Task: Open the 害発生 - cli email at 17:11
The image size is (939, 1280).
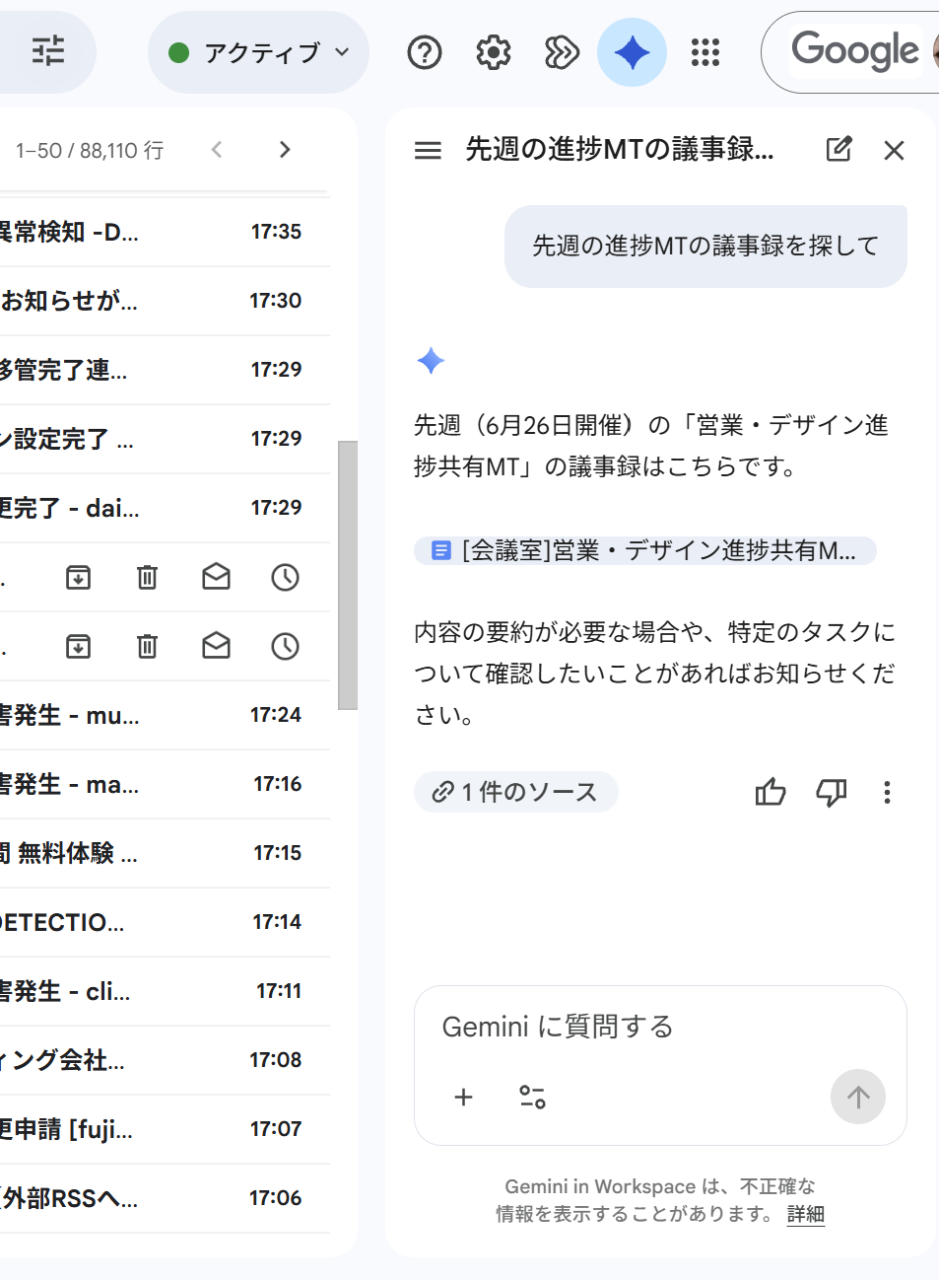Action: [165, 991]
